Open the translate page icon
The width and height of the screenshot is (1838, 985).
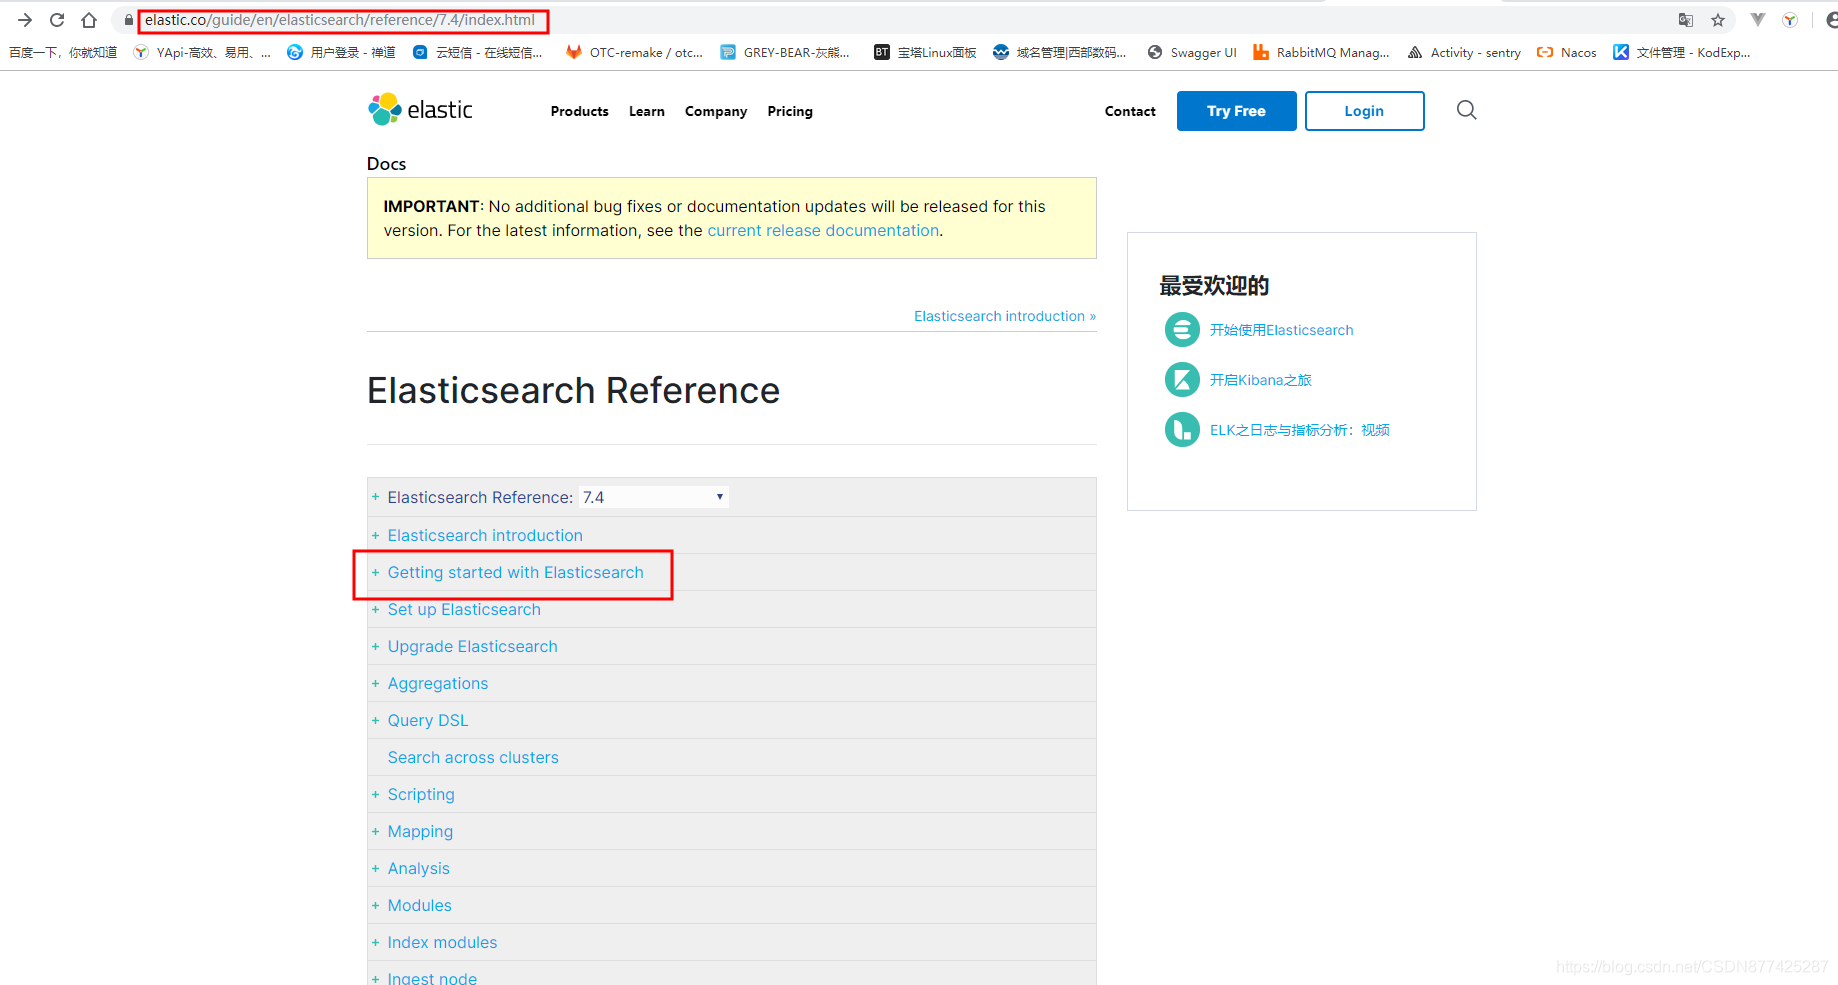point(1686,20)
